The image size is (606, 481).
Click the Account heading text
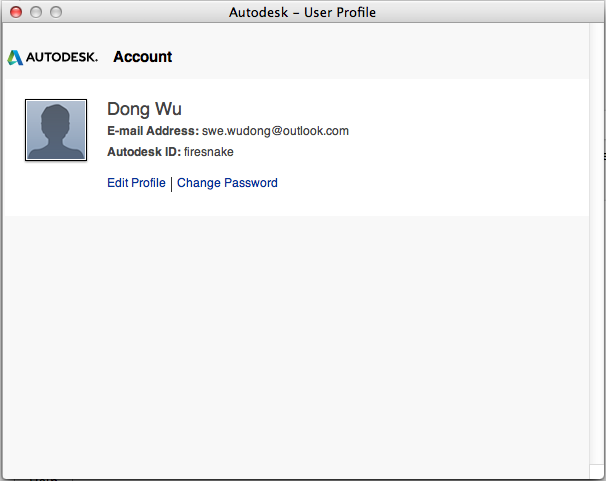(142, 57)
